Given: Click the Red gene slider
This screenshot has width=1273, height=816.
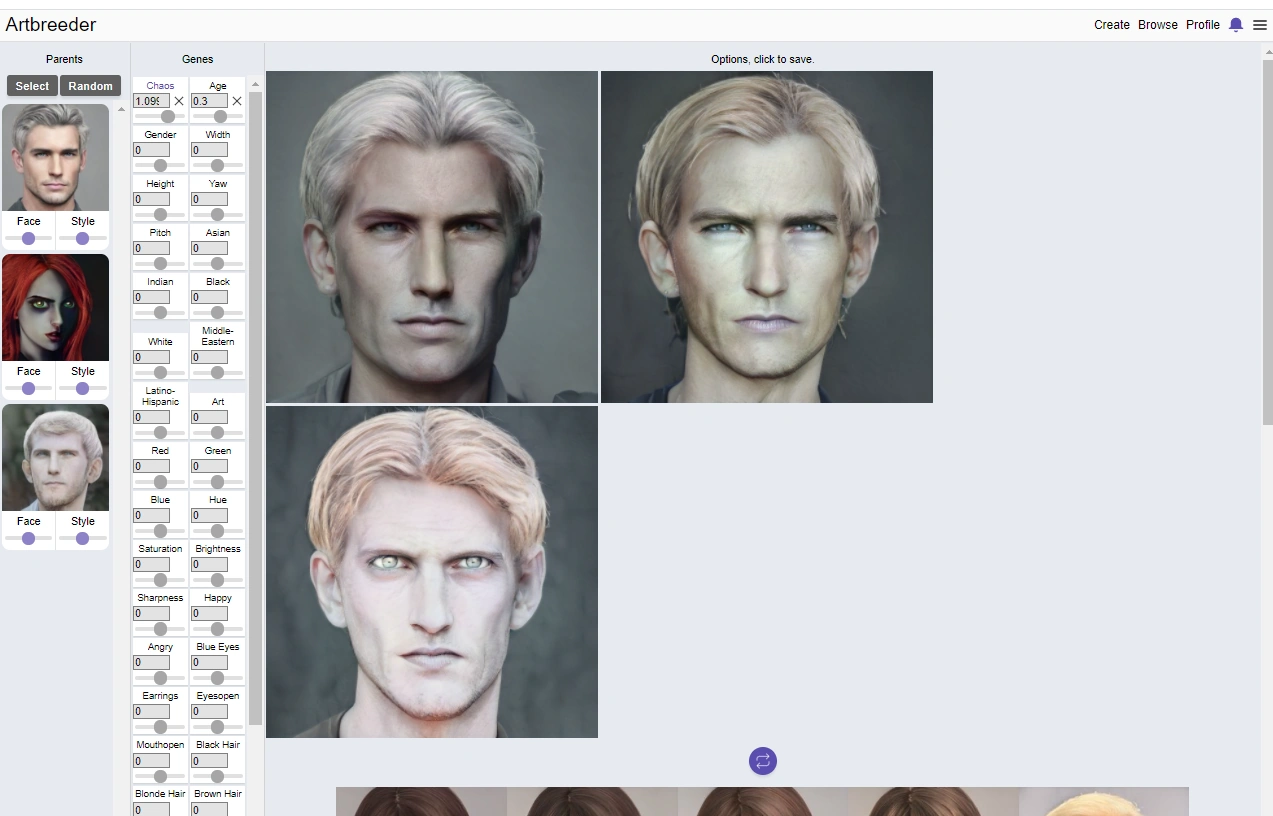Looking at the screenshot, I should (160, 482).
